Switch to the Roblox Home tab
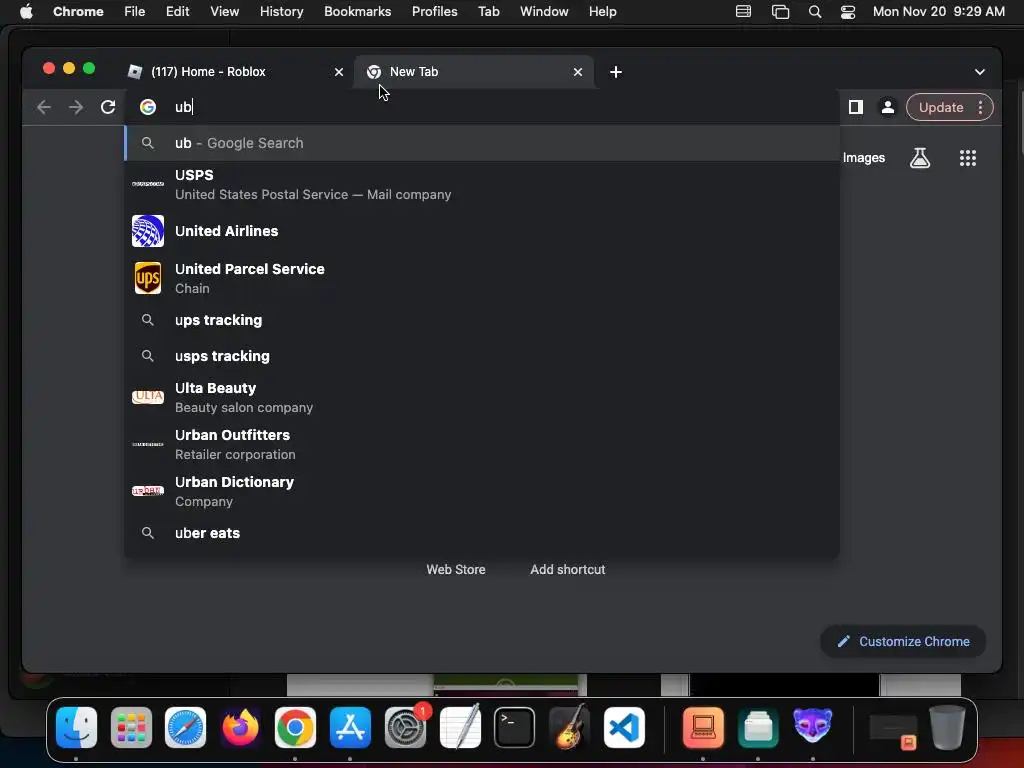The image size is (1024, 768). 235,72
